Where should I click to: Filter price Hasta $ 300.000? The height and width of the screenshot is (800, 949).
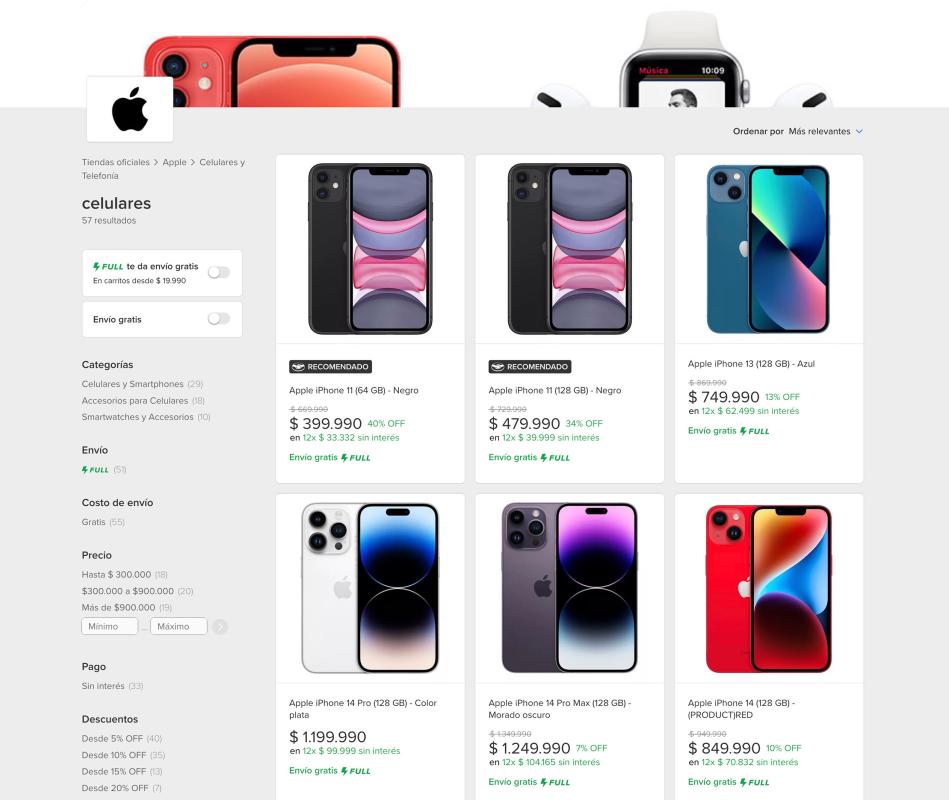click(x=116, y=574)
